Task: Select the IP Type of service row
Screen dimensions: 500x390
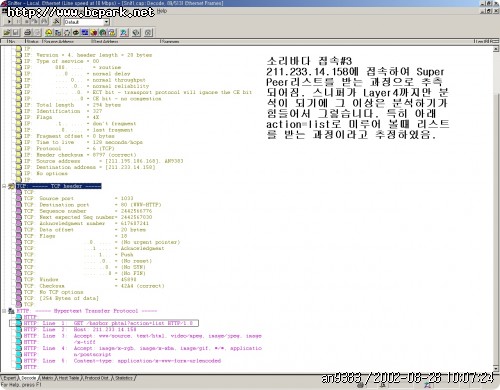Action: pyautogui.click(x=61, y=61)
